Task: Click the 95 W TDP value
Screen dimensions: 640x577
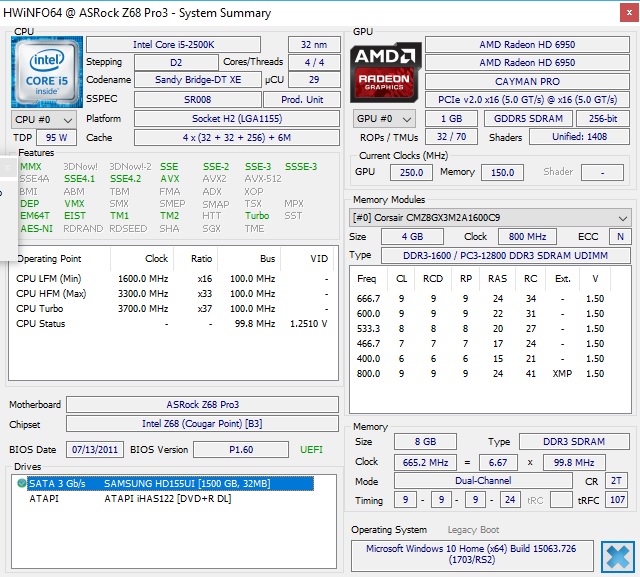Action: point(56,138)
